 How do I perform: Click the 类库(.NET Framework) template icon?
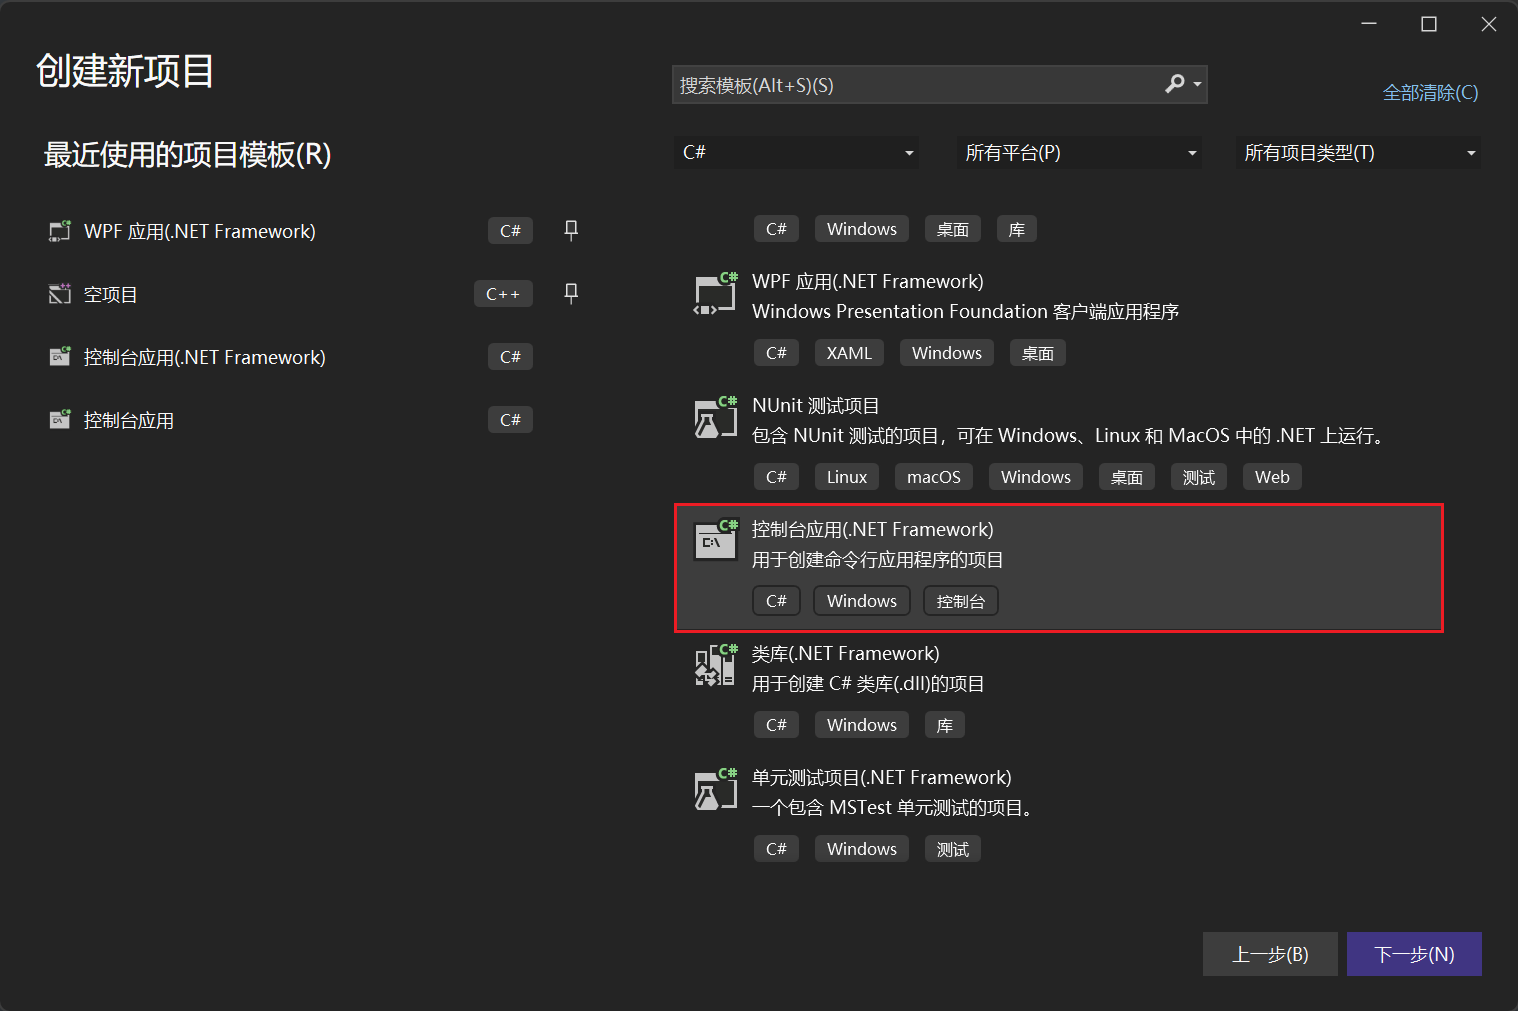pyautogui.click(x=716, y=666)
